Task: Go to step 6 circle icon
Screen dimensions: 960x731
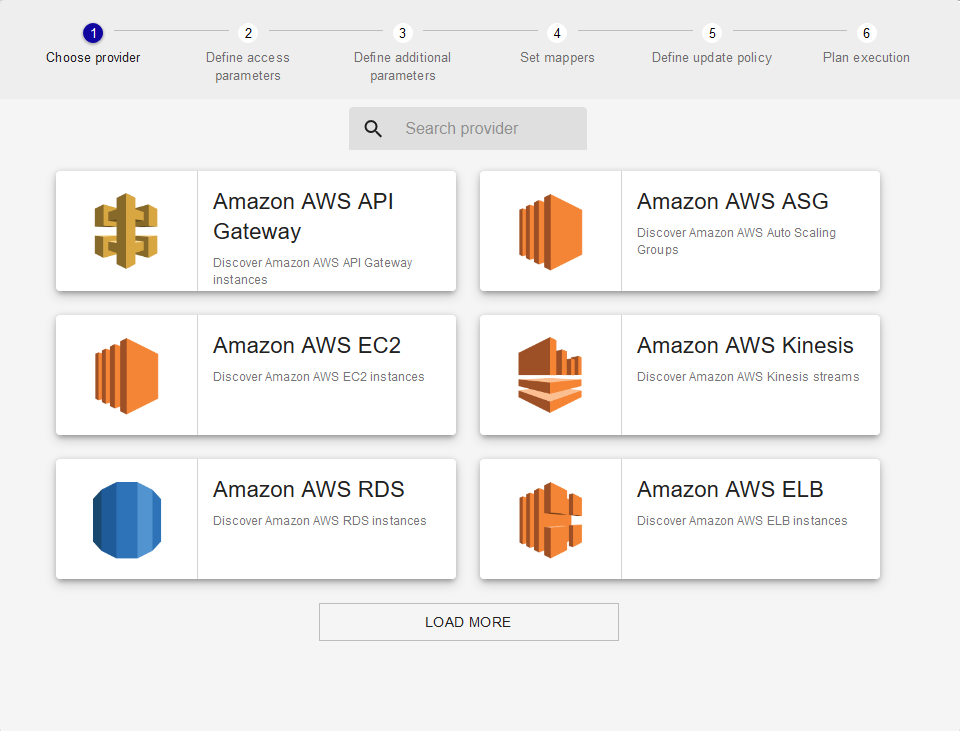Action: point(866,32)
